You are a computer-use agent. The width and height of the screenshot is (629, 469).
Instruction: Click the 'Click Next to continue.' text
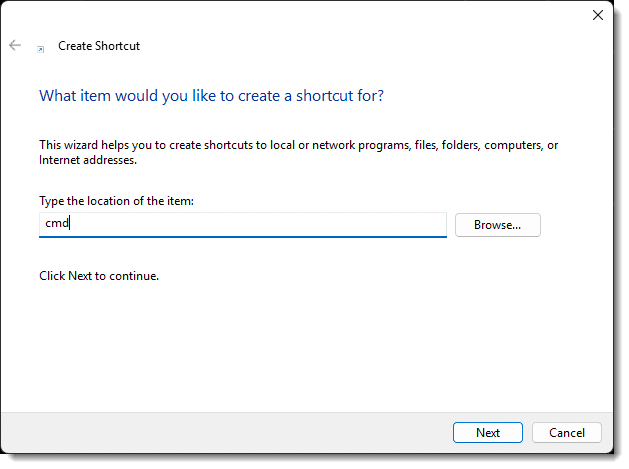tap(99, 276)
